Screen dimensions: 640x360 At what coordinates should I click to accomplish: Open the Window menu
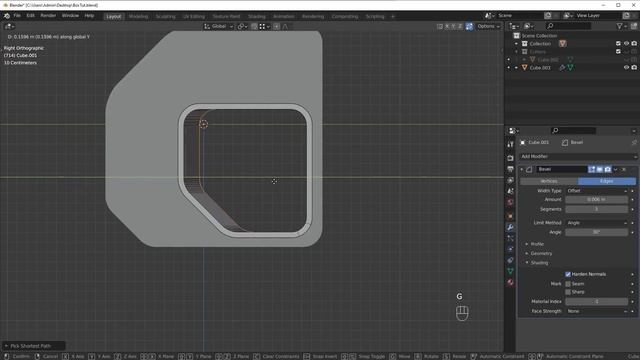pyautogui.click(x=70, y=16)
